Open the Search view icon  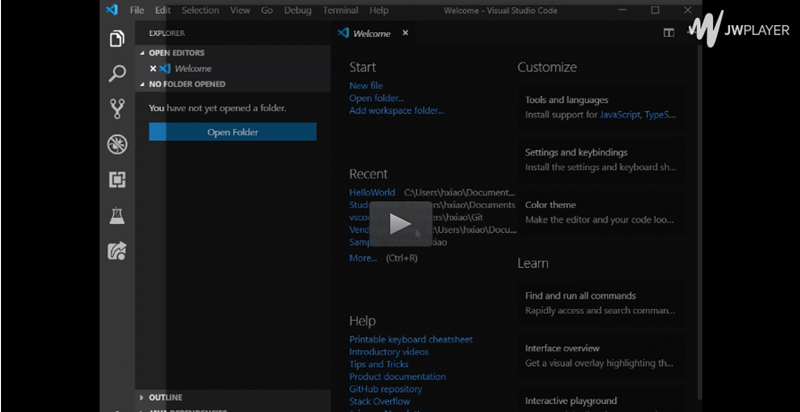pos(117,74)
